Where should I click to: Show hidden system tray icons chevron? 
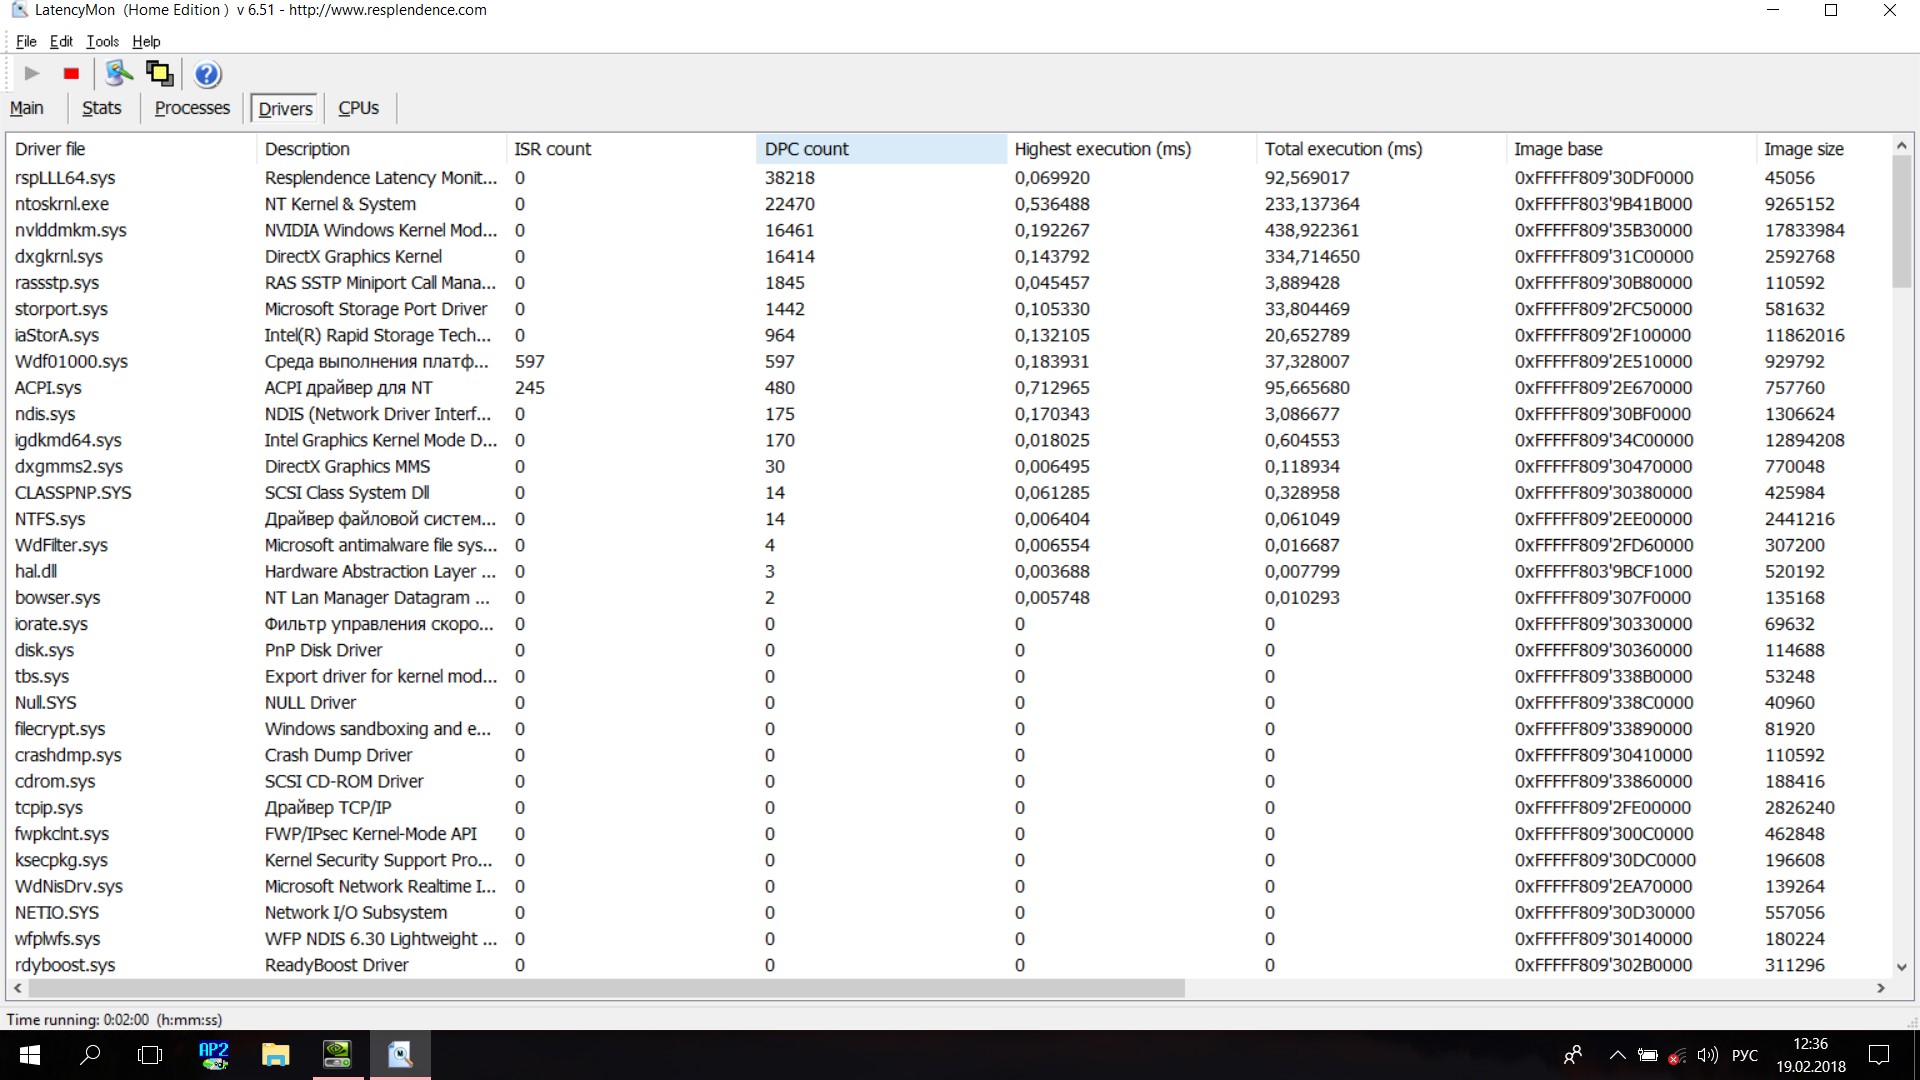[1616, 1055]
